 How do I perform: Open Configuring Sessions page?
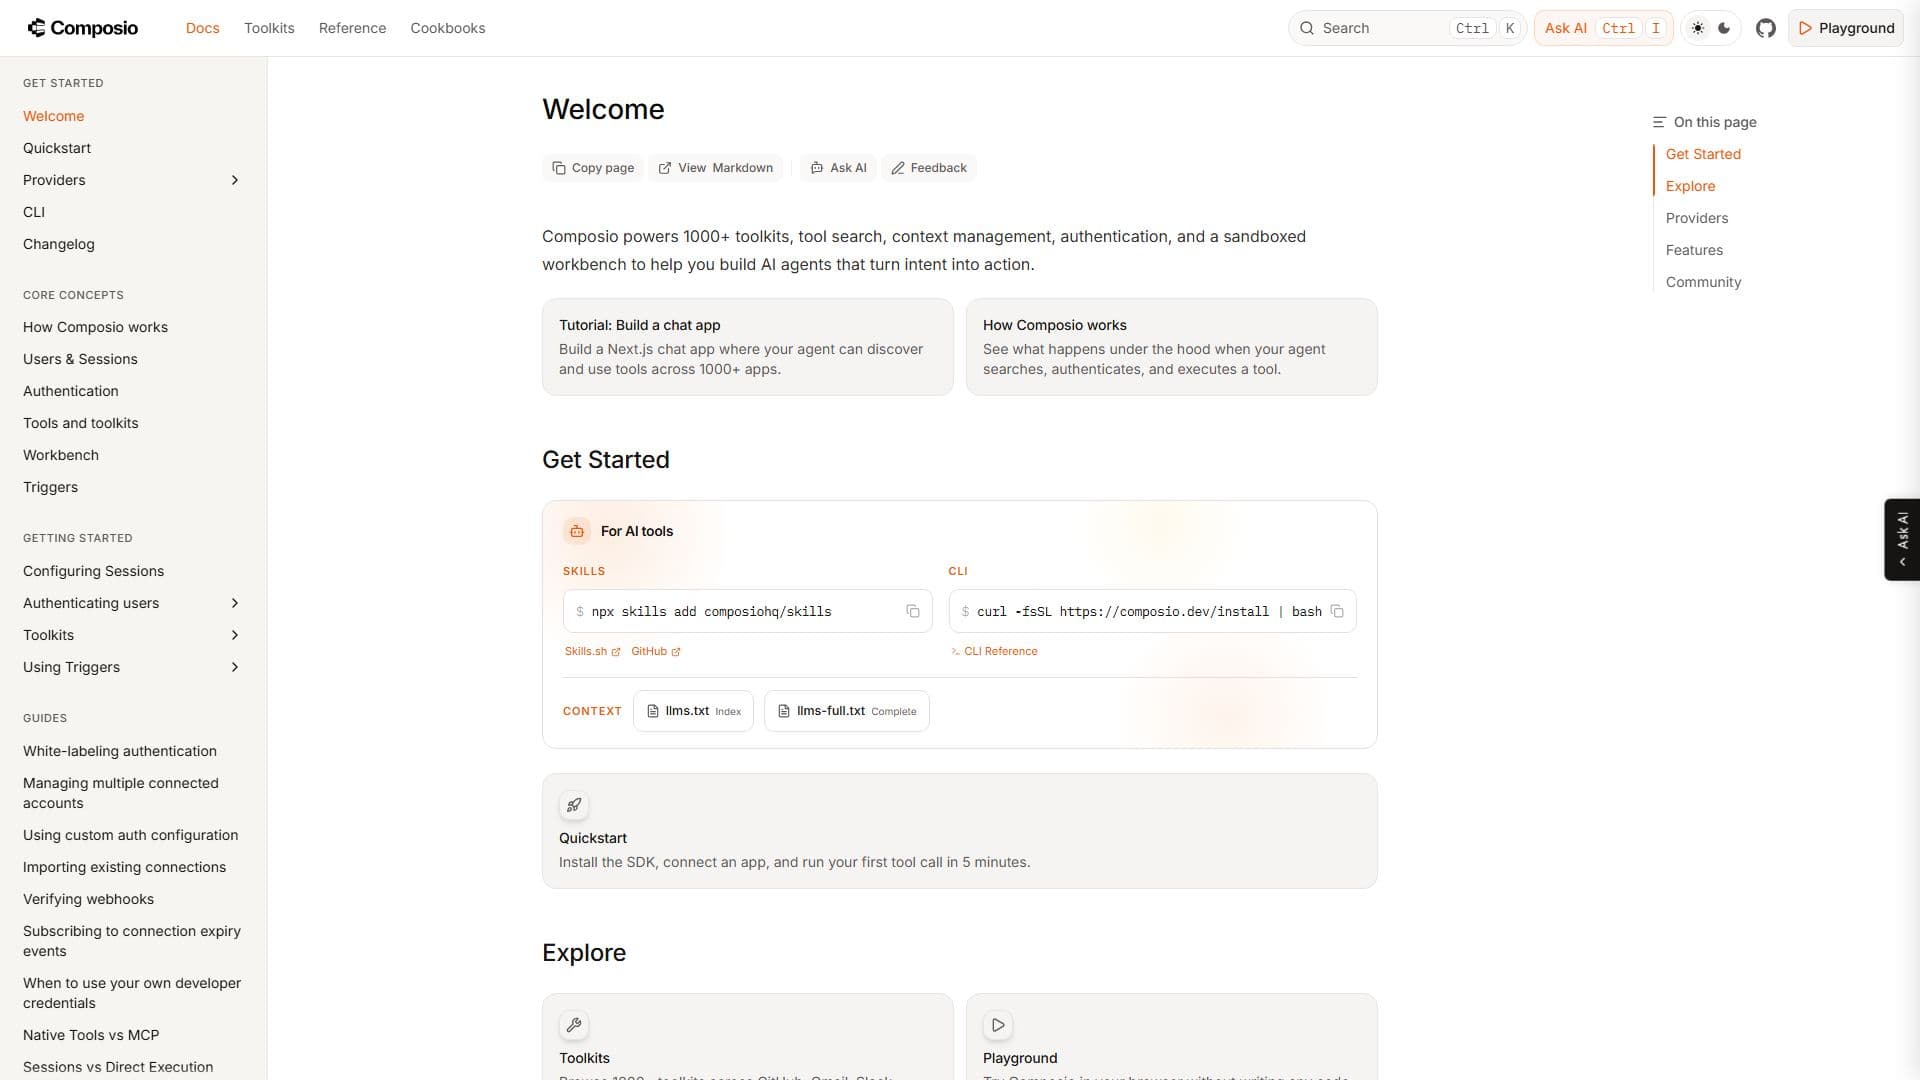pos(93,571)
